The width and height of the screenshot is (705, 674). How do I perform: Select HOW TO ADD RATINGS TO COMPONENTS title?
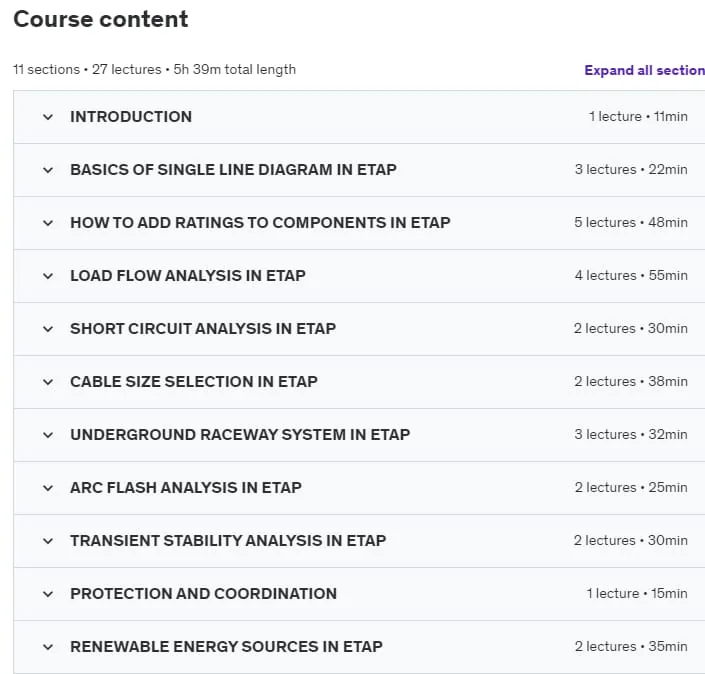260,223
